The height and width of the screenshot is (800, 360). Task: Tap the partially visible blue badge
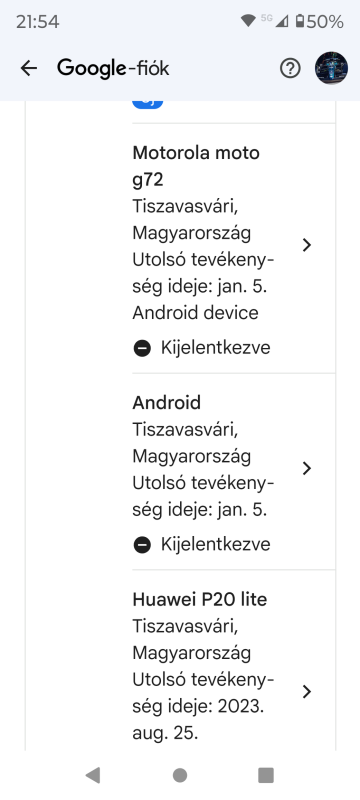pyautogui.click(x=148, y=104)
